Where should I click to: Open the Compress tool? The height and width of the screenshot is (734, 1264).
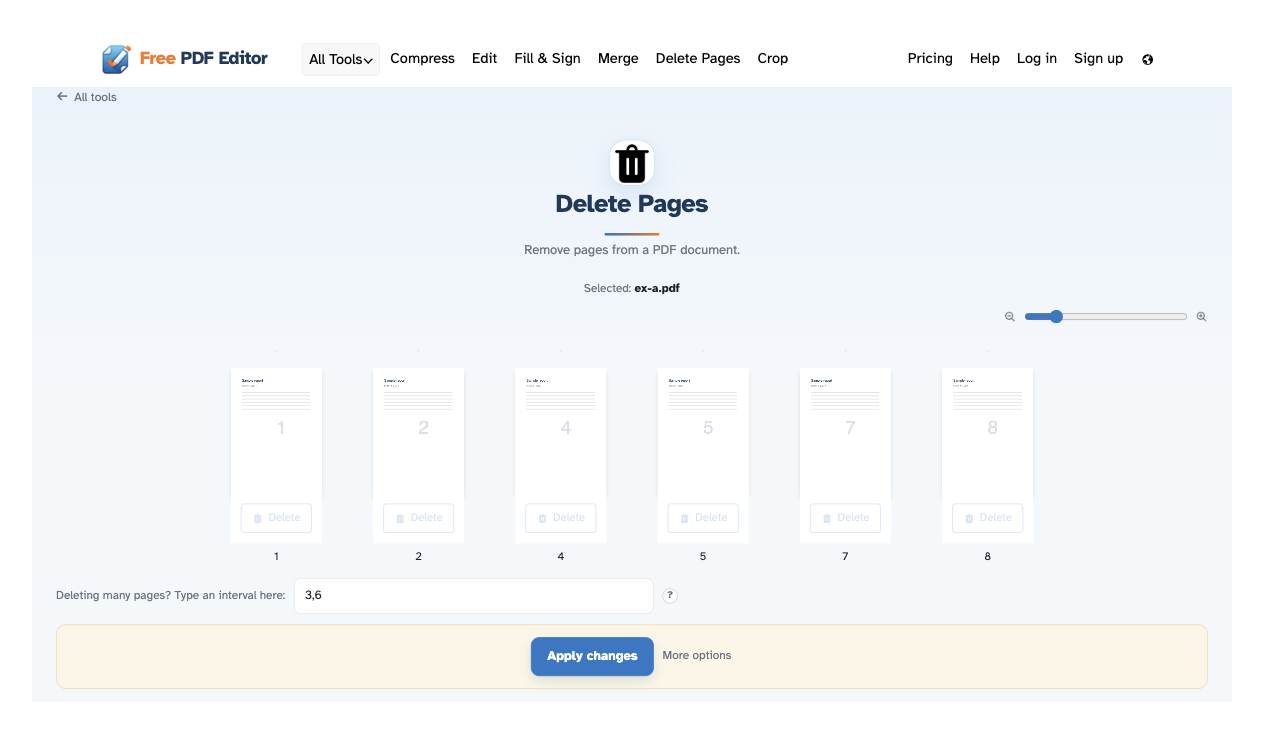tap(422, 59)
